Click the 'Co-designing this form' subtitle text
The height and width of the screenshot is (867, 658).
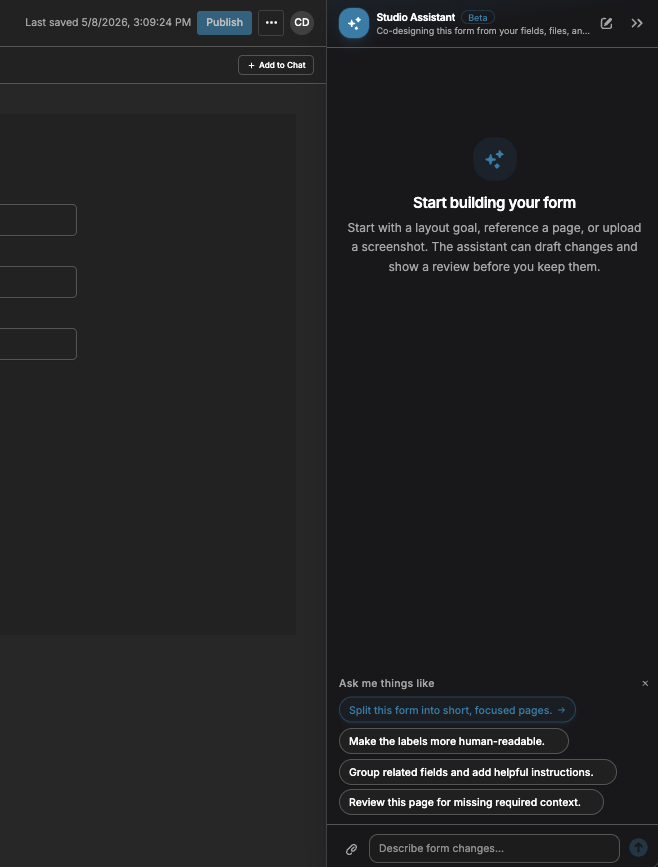(483, 31)
